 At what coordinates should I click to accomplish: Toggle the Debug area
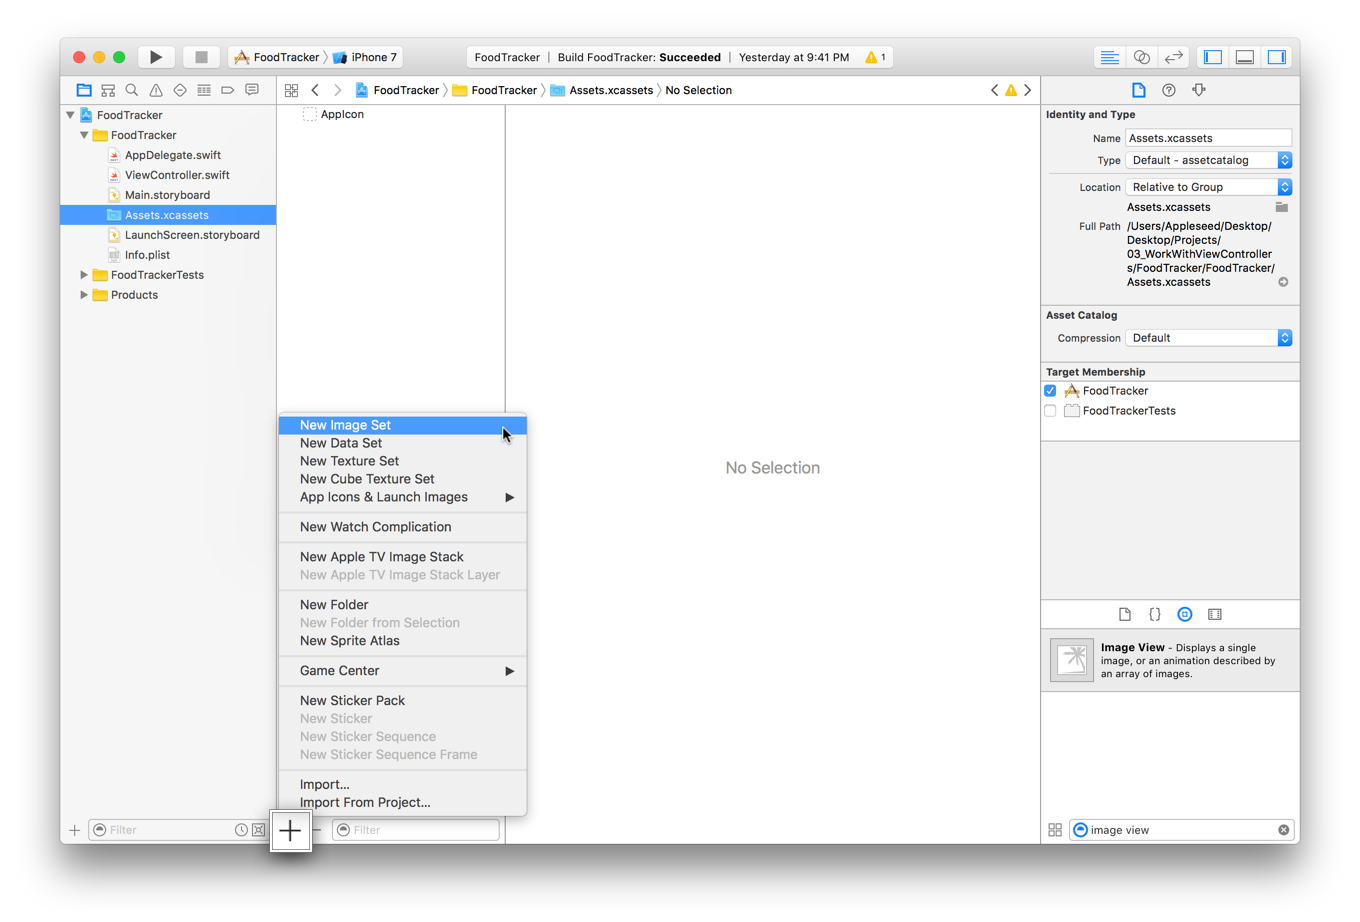1245,57
